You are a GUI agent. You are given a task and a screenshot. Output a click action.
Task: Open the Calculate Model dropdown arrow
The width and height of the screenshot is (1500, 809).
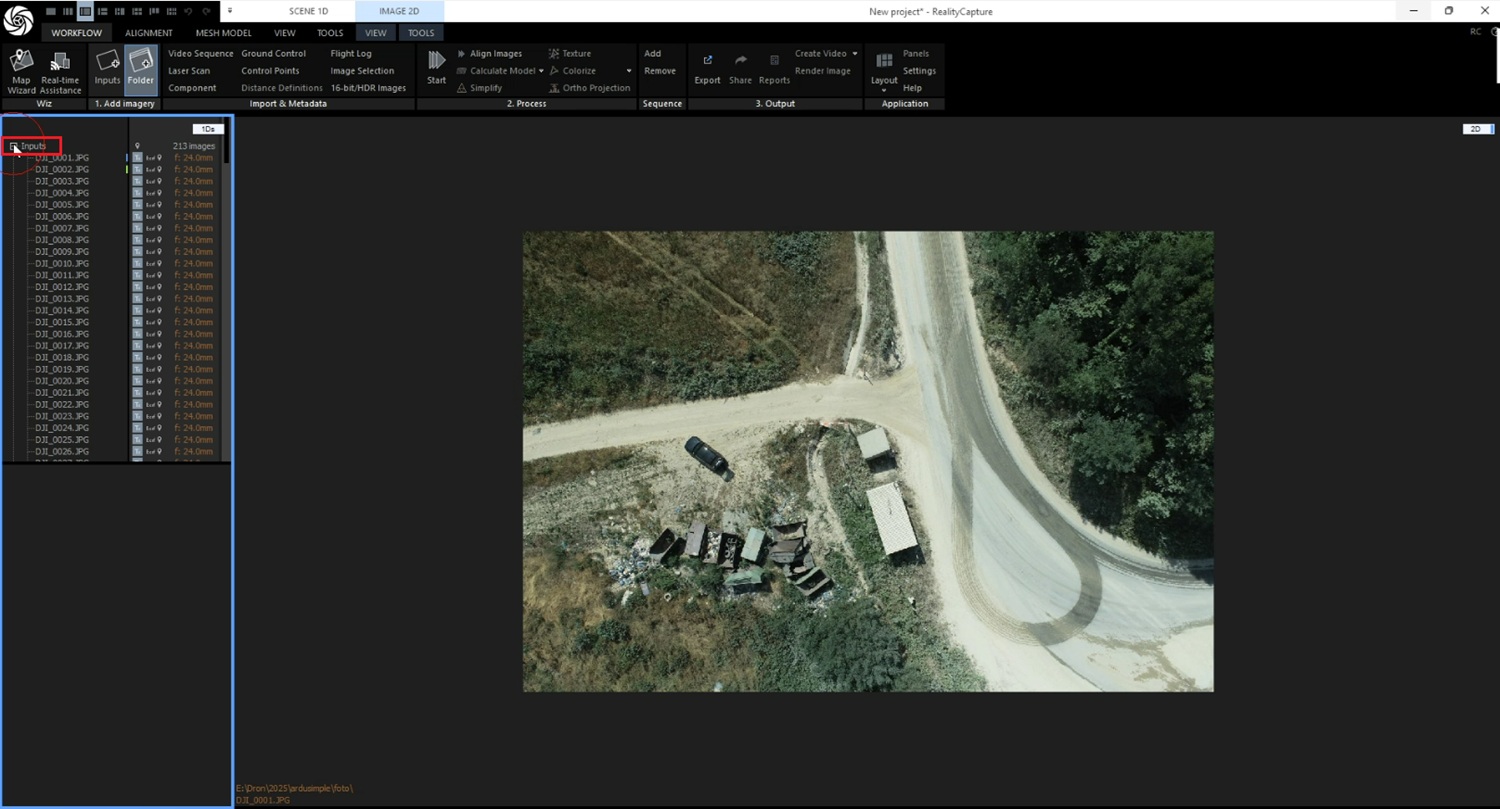click(x=541, y=71)
